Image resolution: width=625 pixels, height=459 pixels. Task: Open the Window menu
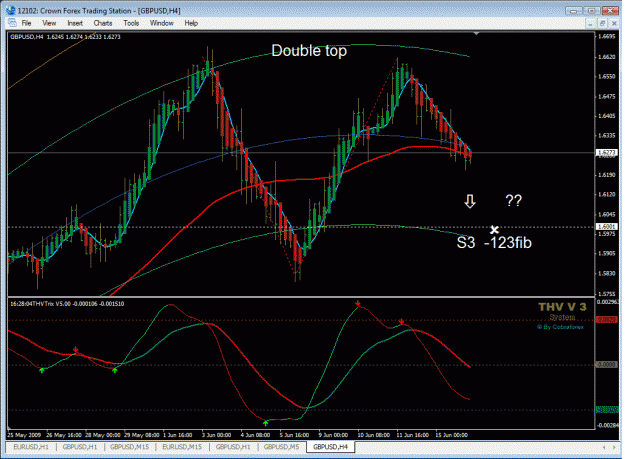(x=161, y=23)
